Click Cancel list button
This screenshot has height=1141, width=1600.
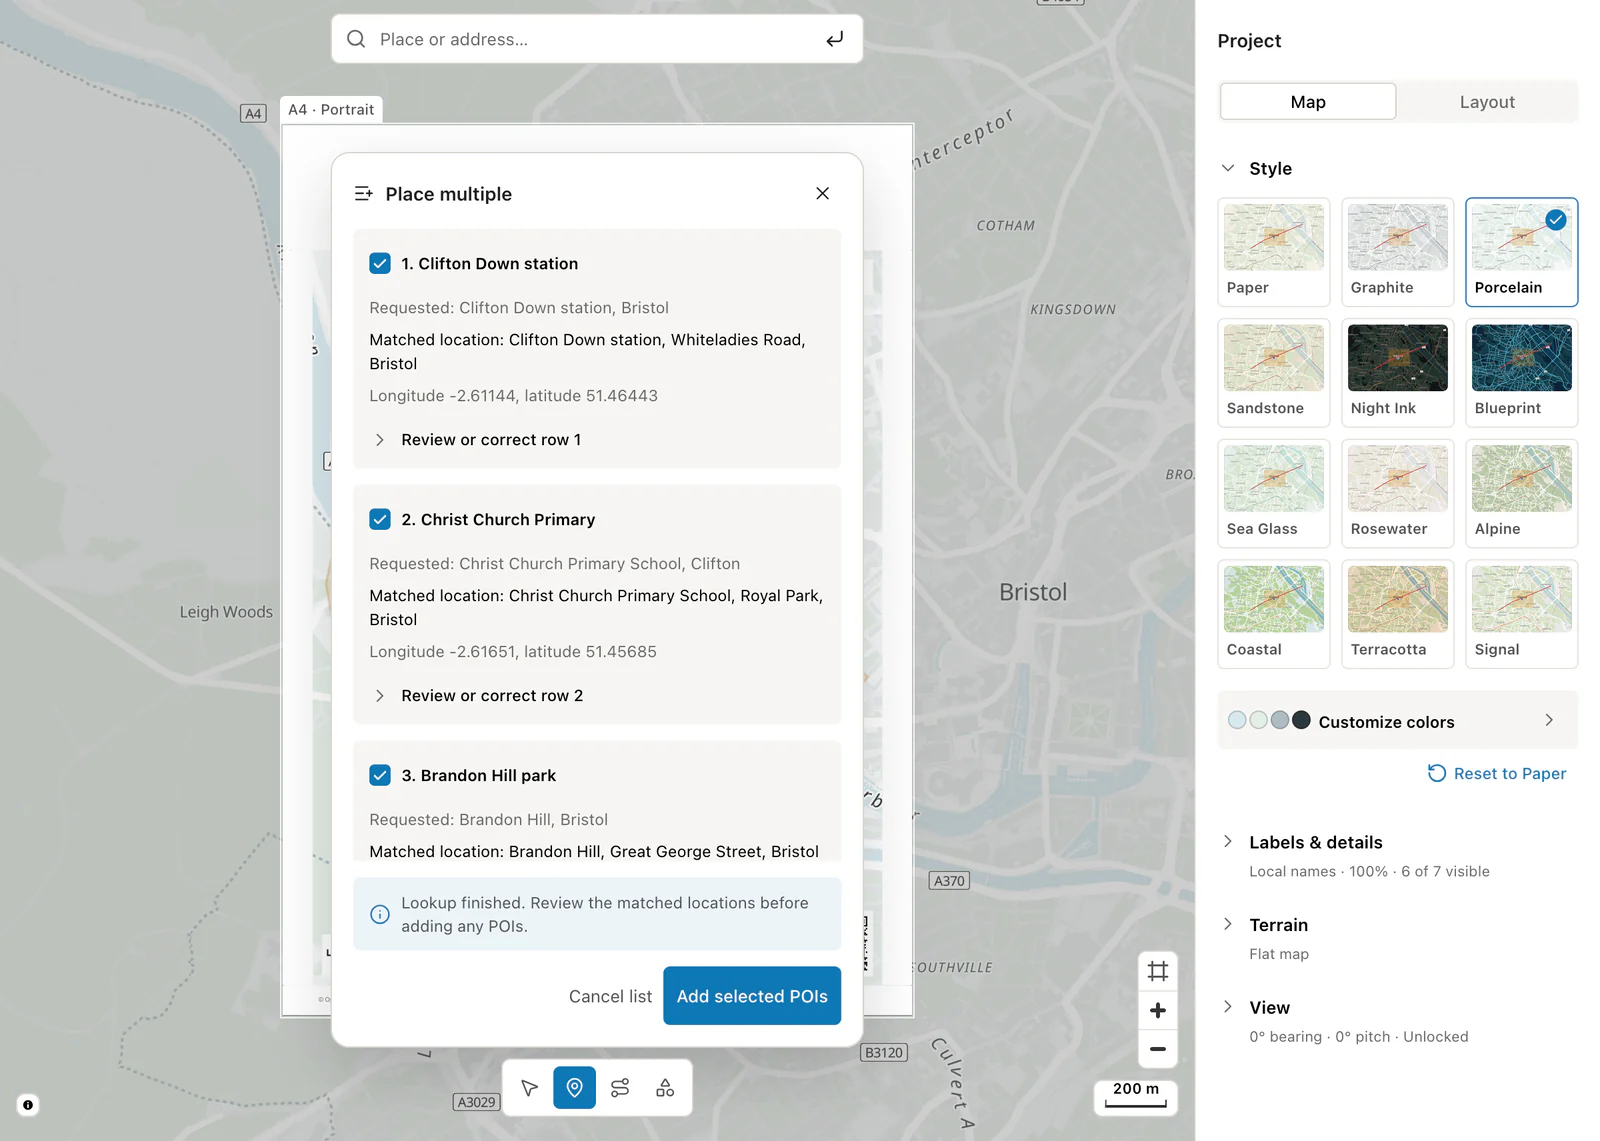(610, 996)
